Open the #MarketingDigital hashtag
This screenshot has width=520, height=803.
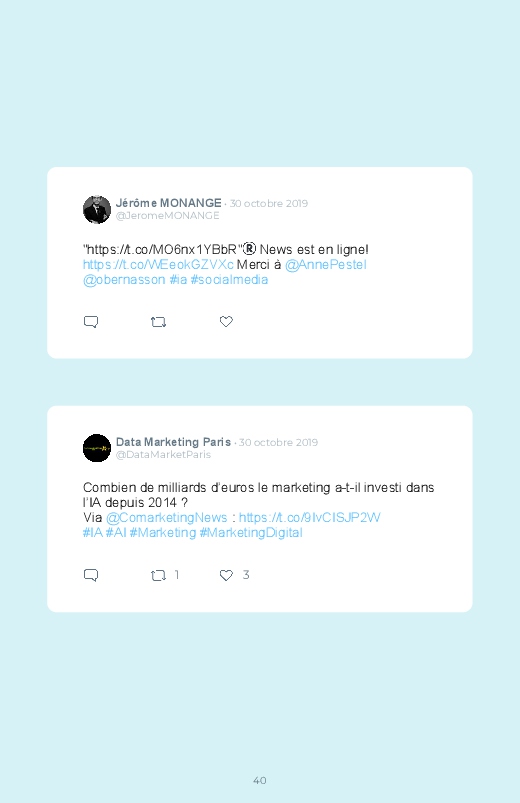(251, 533)
